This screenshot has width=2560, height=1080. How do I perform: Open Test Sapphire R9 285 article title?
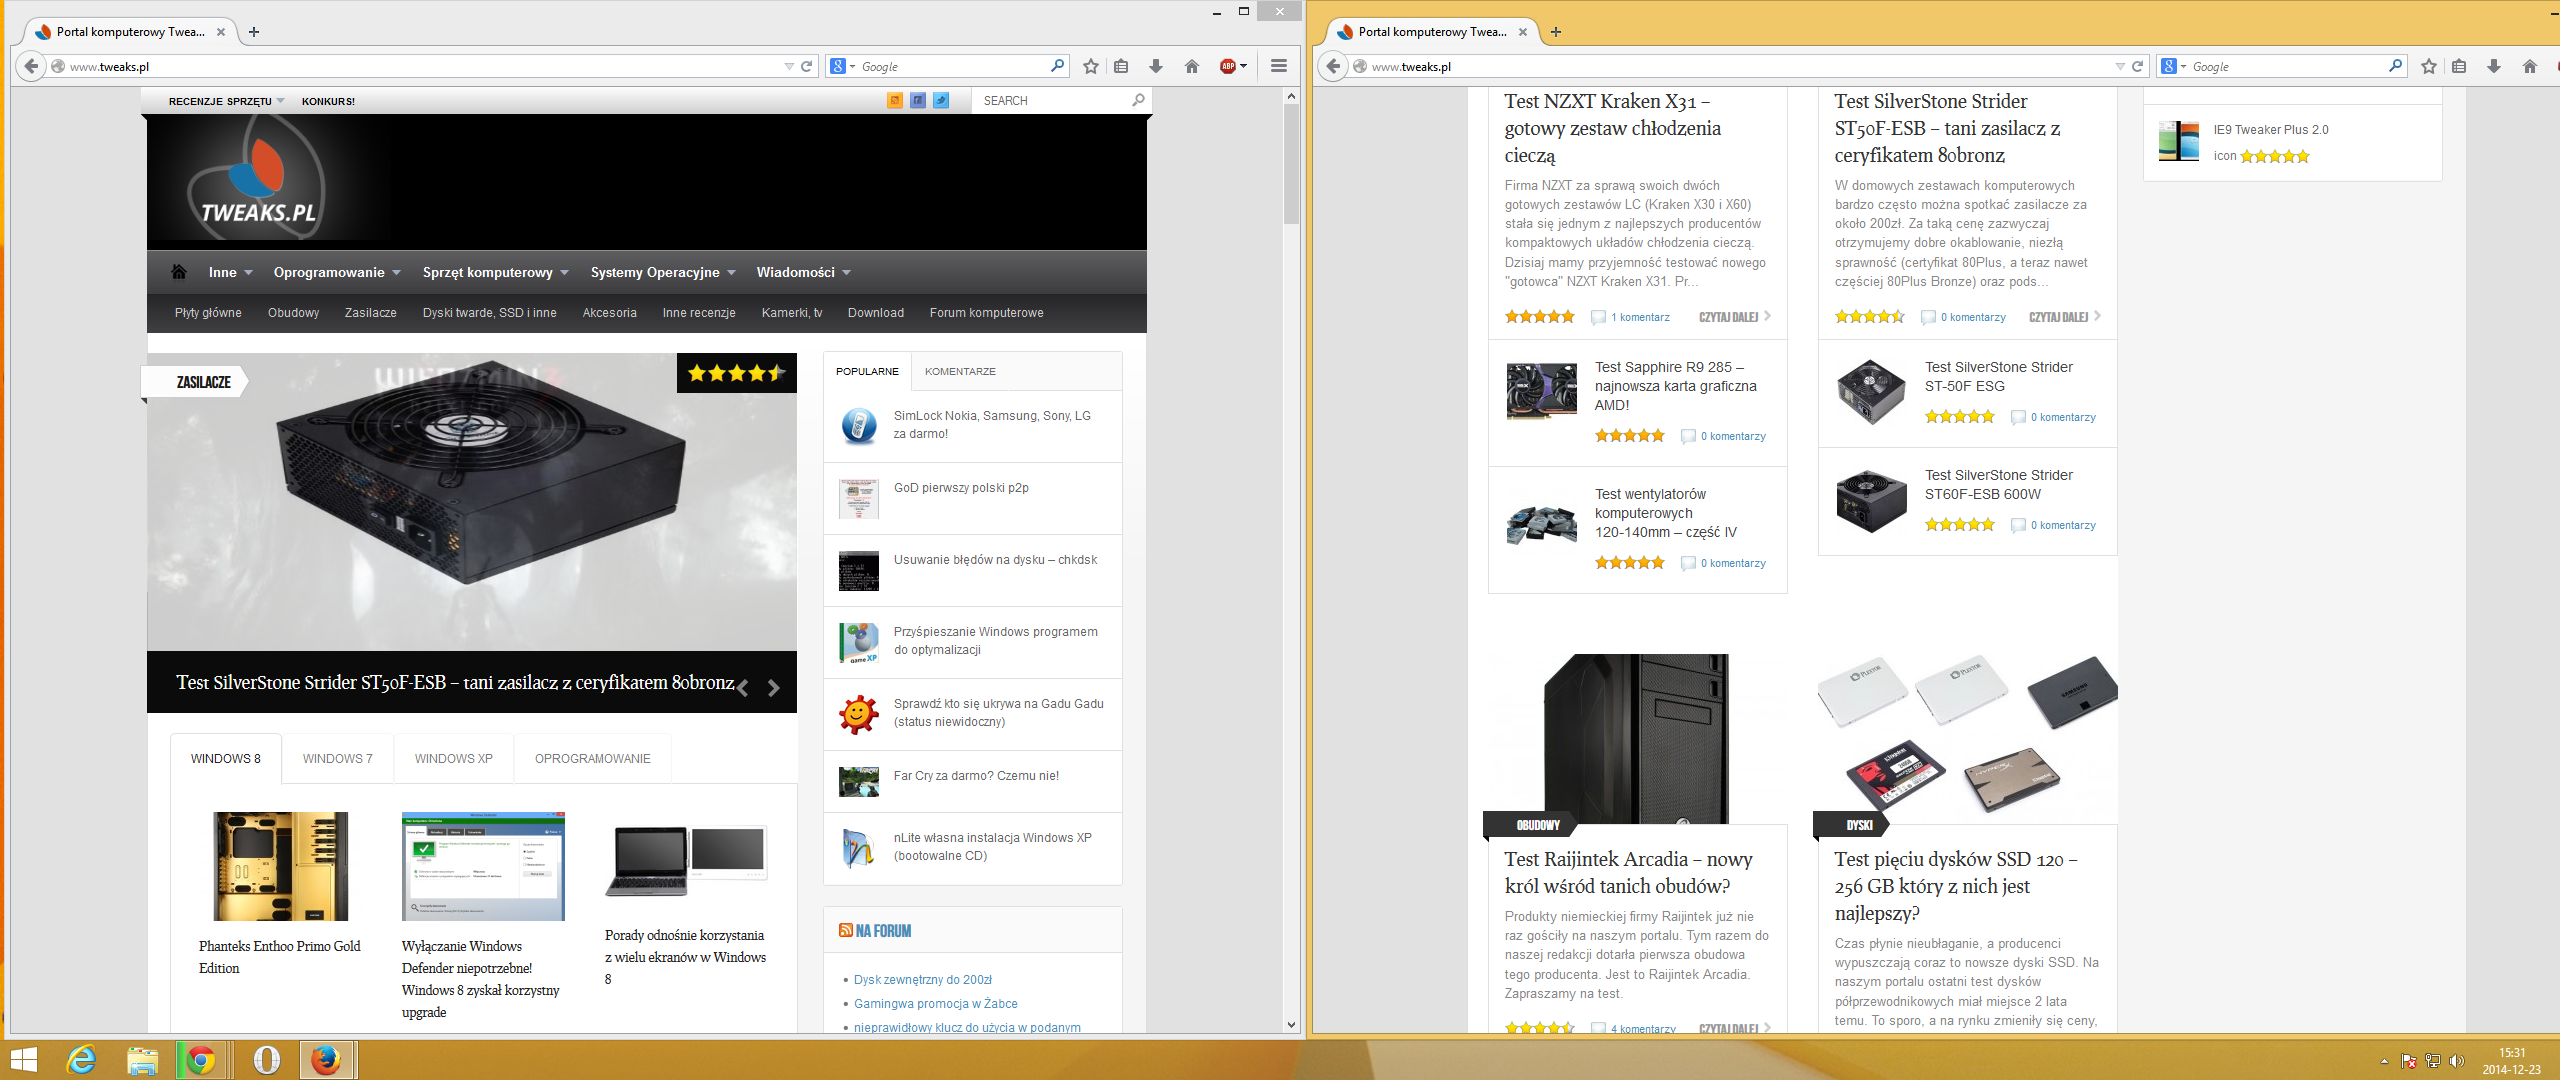[1676, 386]
